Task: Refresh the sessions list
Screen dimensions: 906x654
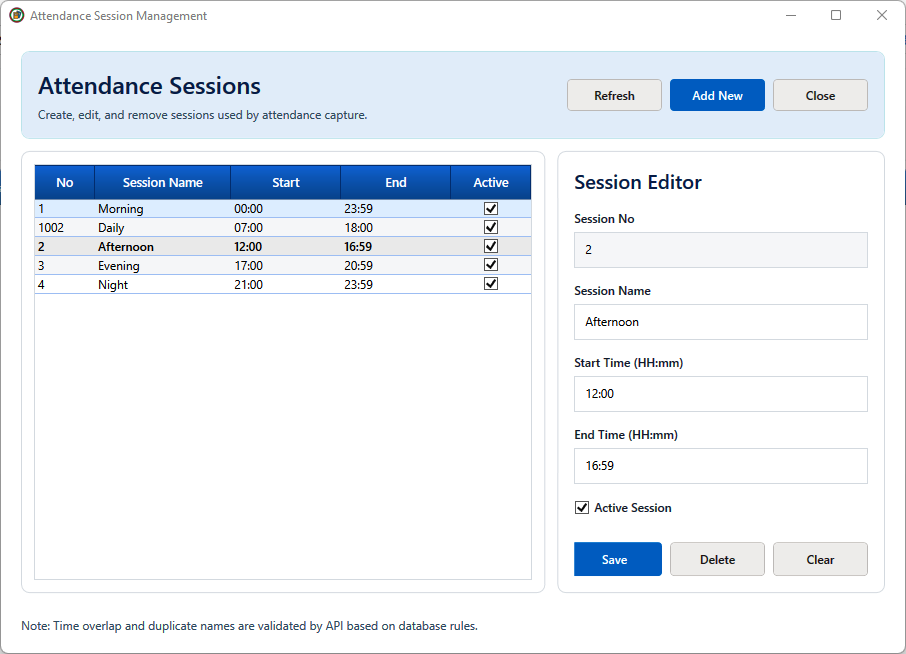Action: point(614,95)
